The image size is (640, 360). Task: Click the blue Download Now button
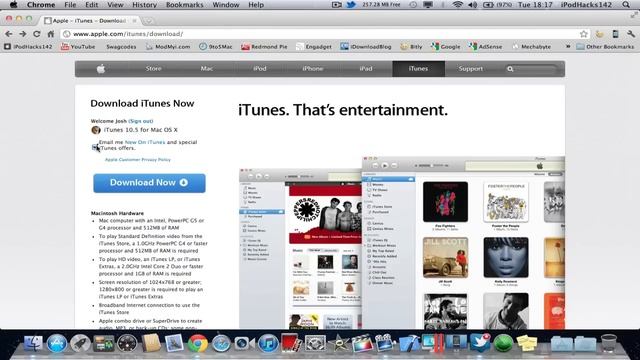[x=149, y=183]
